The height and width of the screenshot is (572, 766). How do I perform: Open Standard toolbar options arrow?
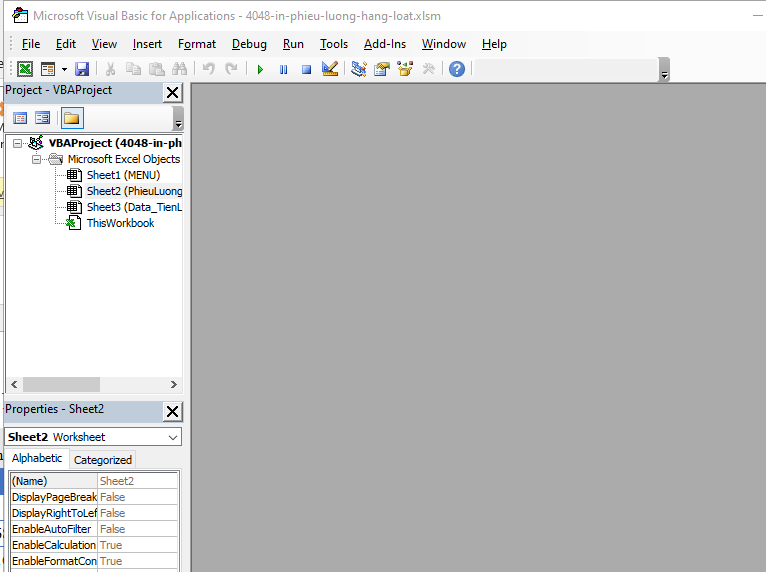pos(664,70)
